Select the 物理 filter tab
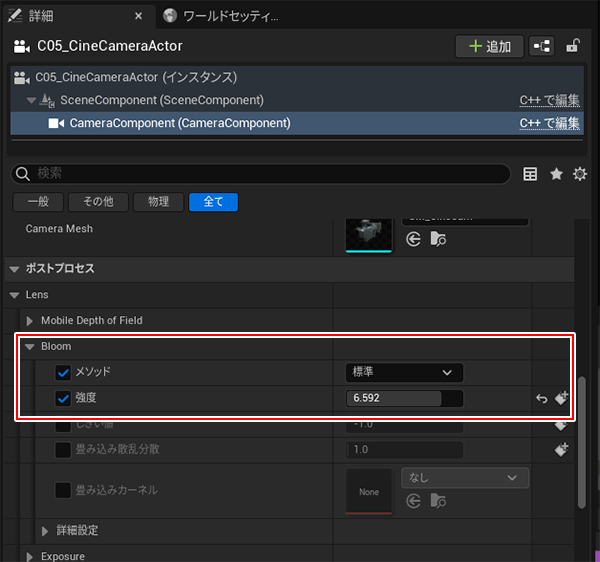The image size is (600, 562). pyautogui.click(x=158, y=201)
